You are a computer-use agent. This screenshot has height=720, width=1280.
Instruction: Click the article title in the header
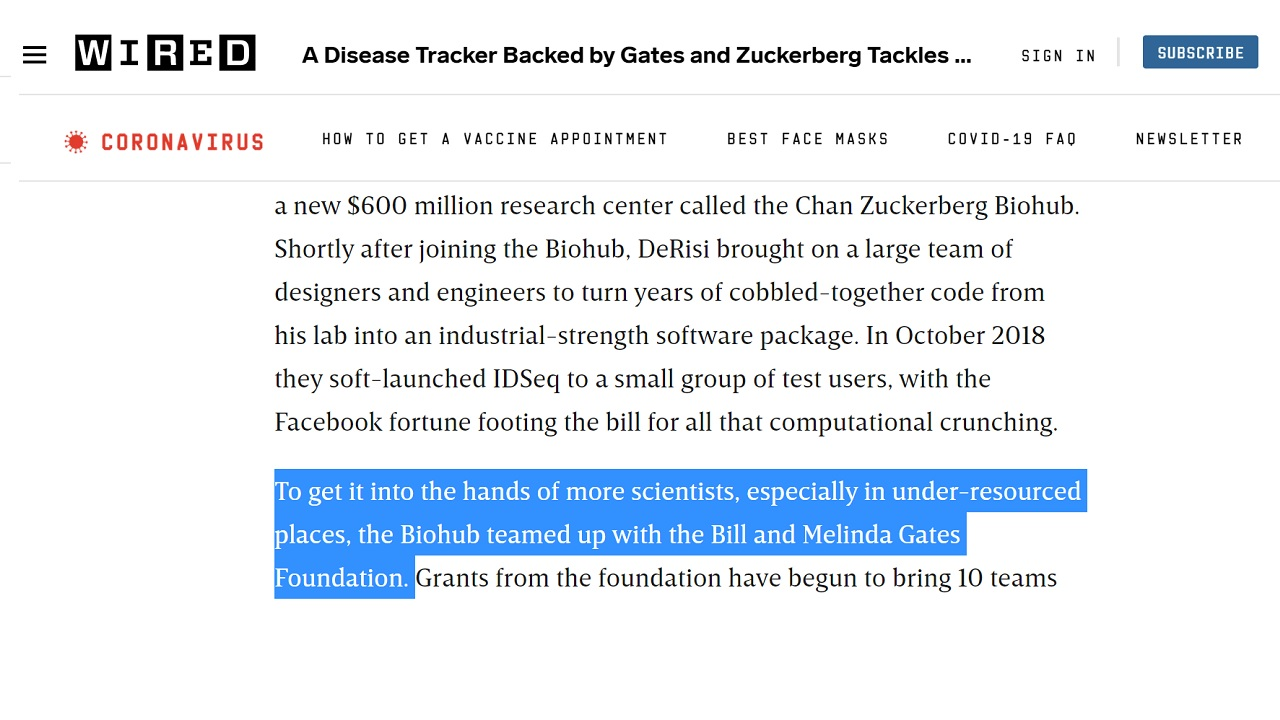pos(636,55)
